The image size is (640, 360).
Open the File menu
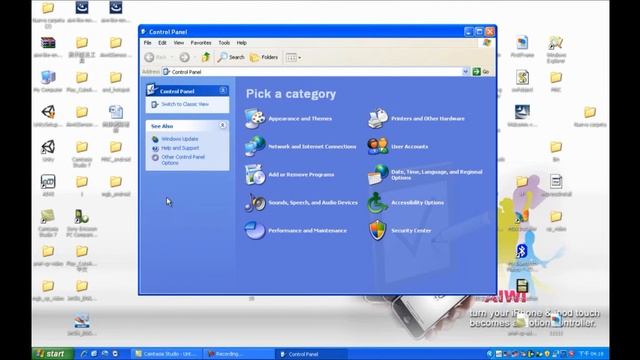click(147, 42)
